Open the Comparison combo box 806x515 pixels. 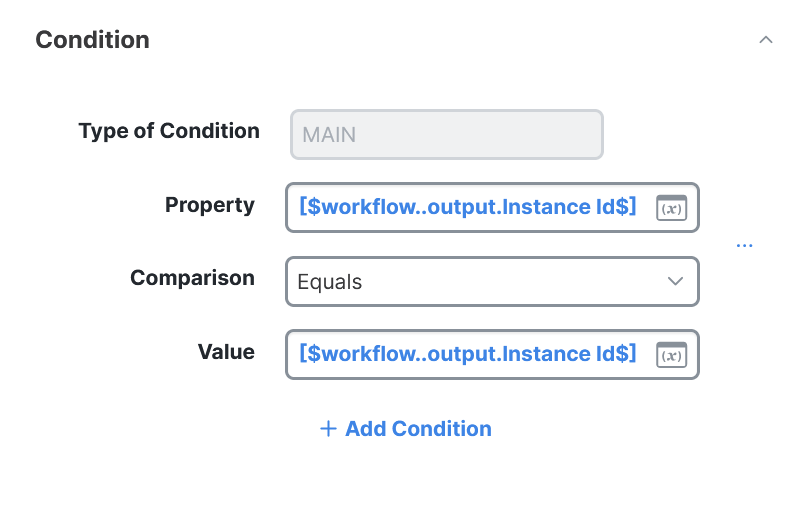pos(480,282)
